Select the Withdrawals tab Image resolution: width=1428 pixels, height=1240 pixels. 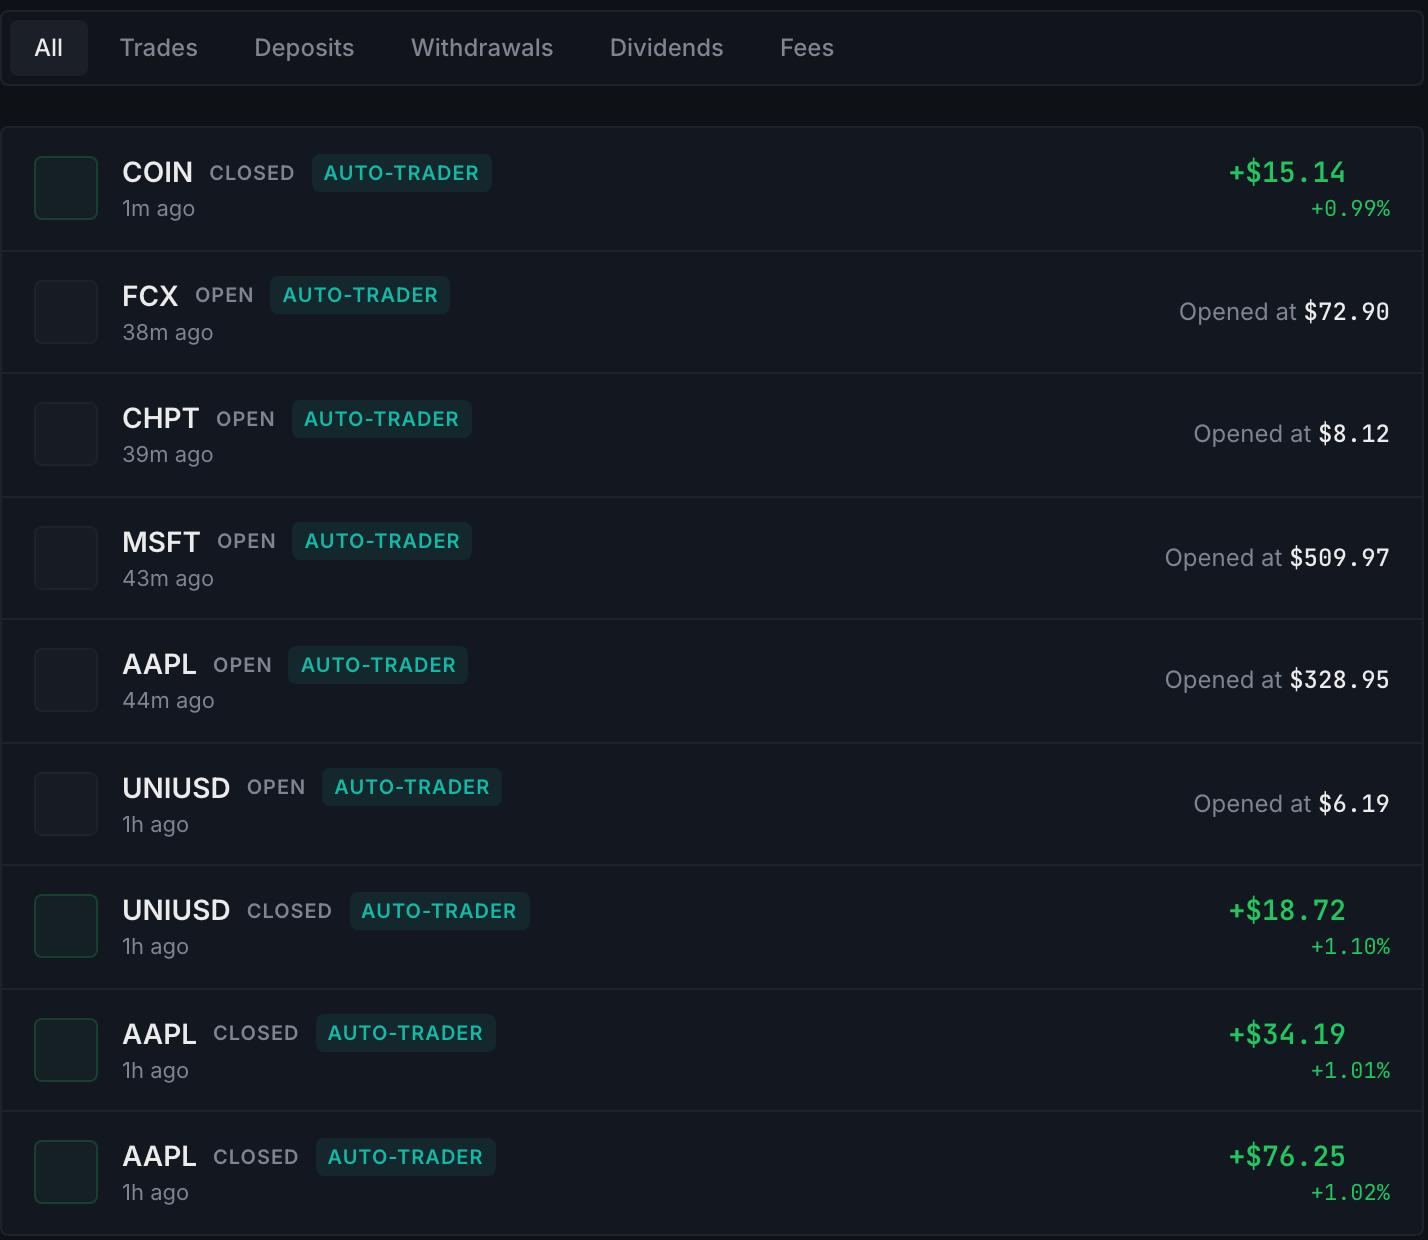pyautogui.click(x=482, y=48)
